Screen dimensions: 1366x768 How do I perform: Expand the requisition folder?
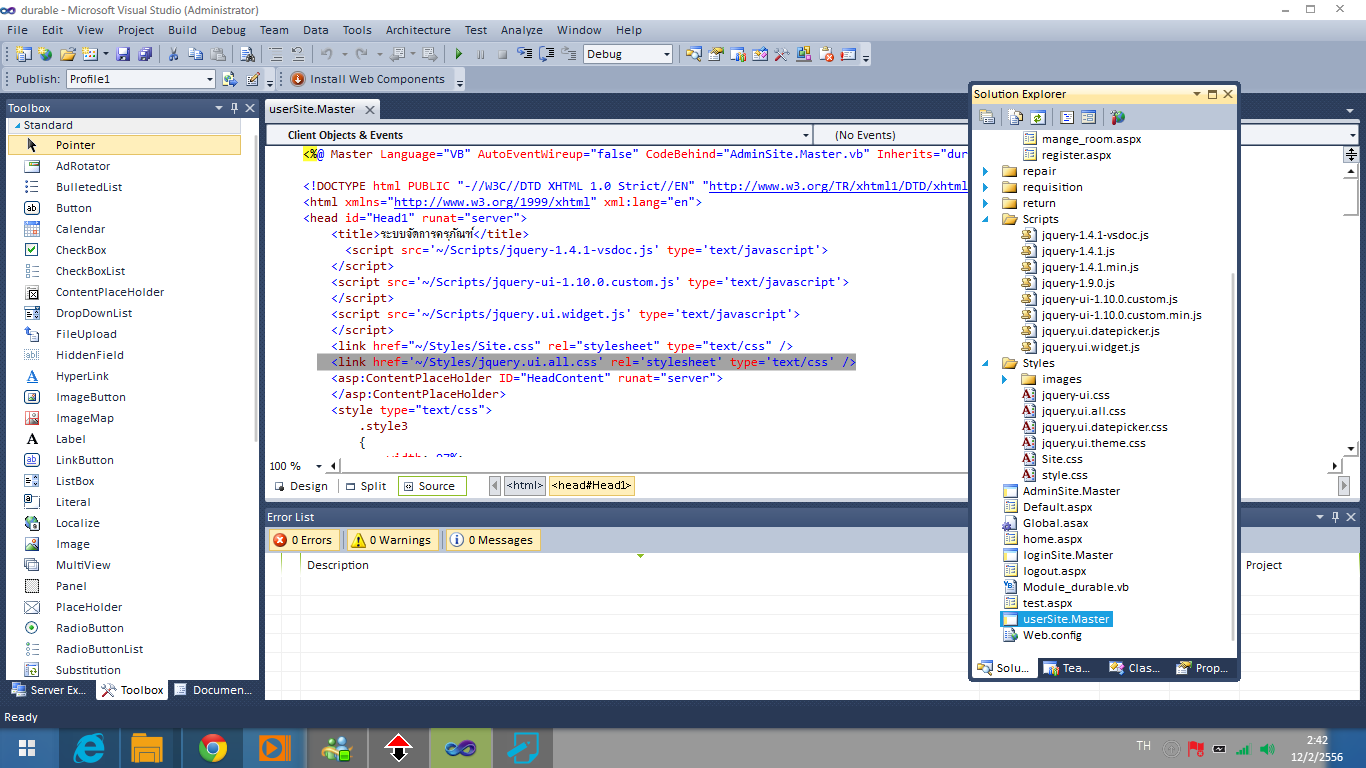coord(986,187)
